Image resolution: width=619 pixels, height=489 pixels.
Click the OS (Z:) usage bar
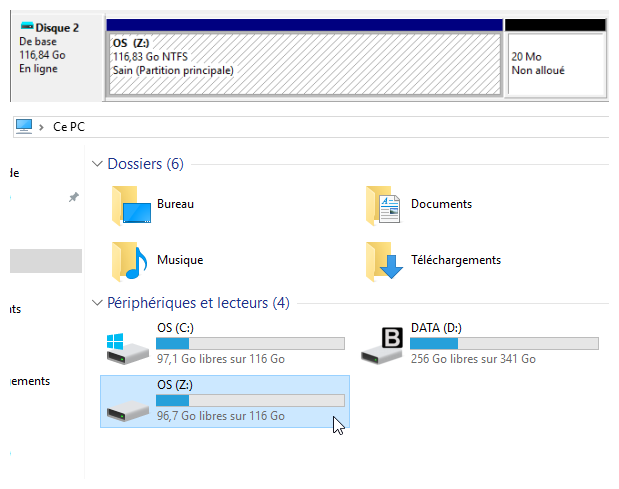250,401
